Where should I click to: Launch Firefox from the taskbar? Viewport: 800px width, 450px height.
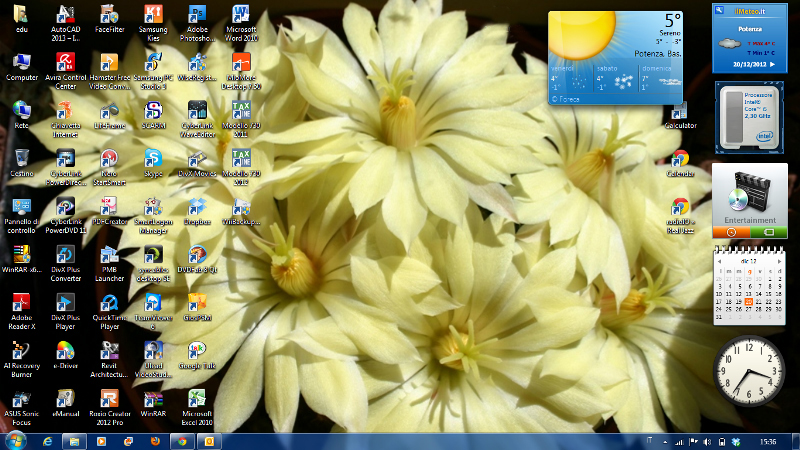click(155, 441)
